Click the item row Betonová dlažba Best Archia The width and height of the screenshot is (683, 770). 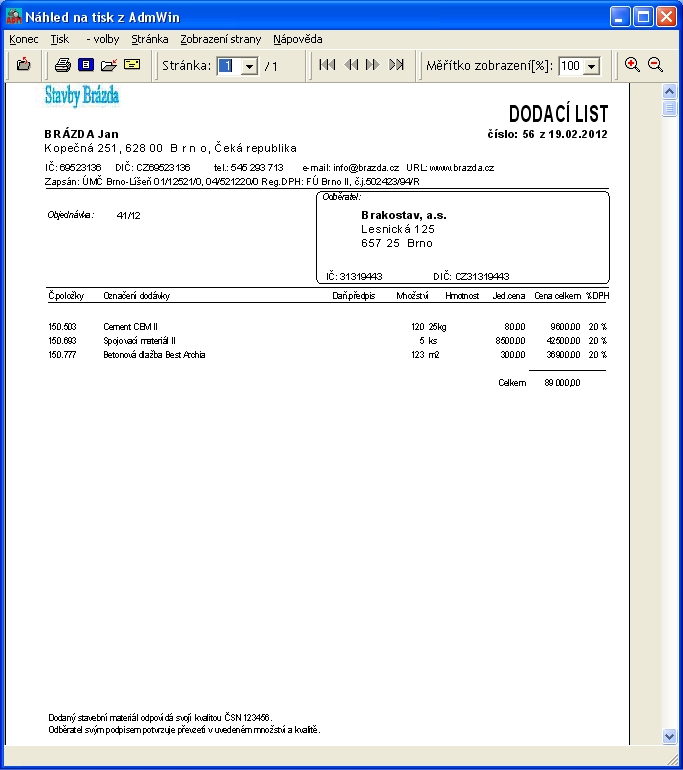(328, 355)
